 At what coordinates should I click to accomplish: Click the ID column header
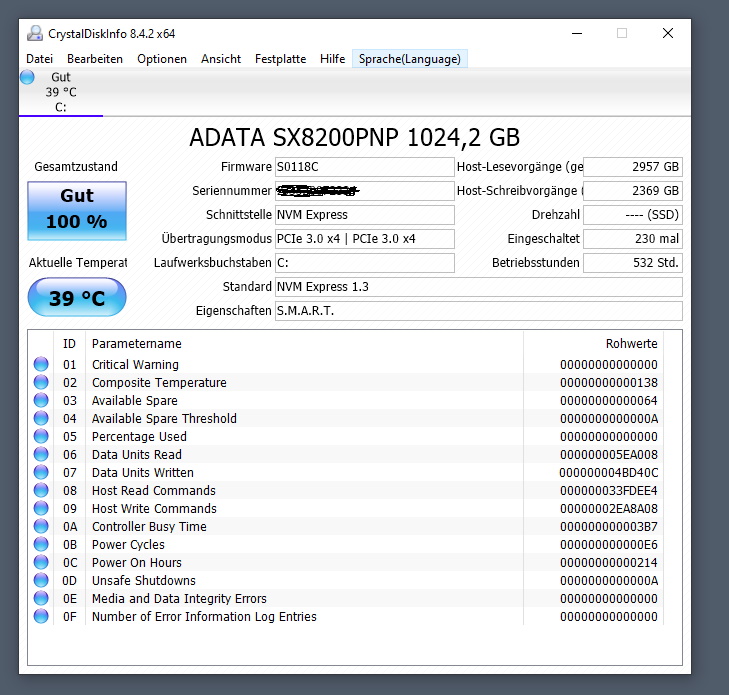coord(69,344)
